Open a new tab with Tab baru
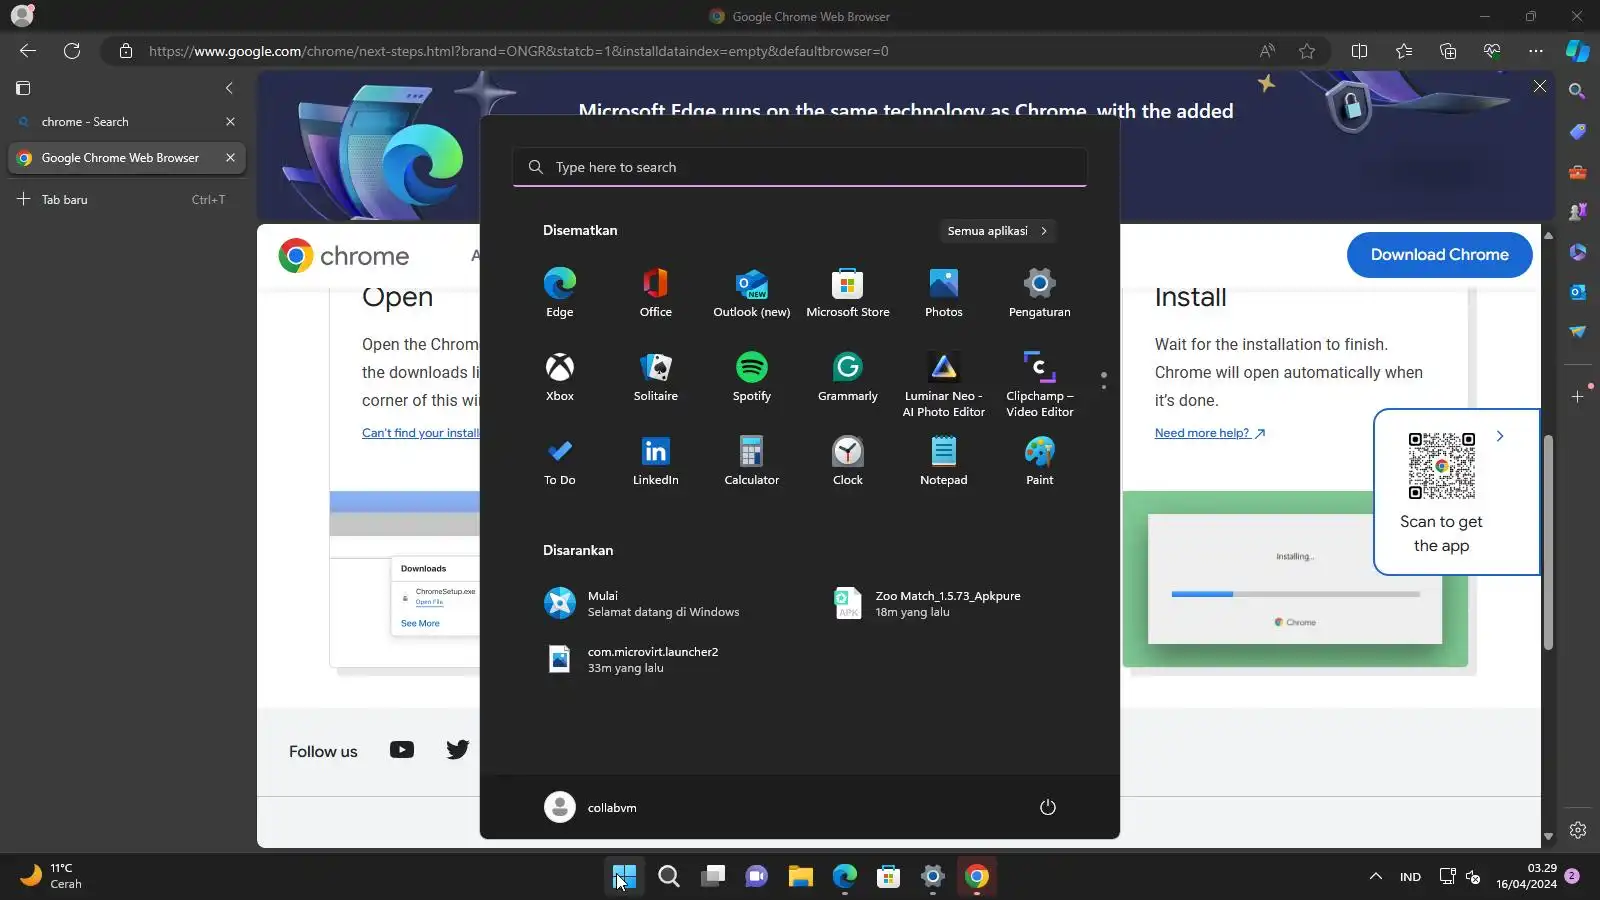The height and width of the screenshot is (900, 1600). pos(126,199)
